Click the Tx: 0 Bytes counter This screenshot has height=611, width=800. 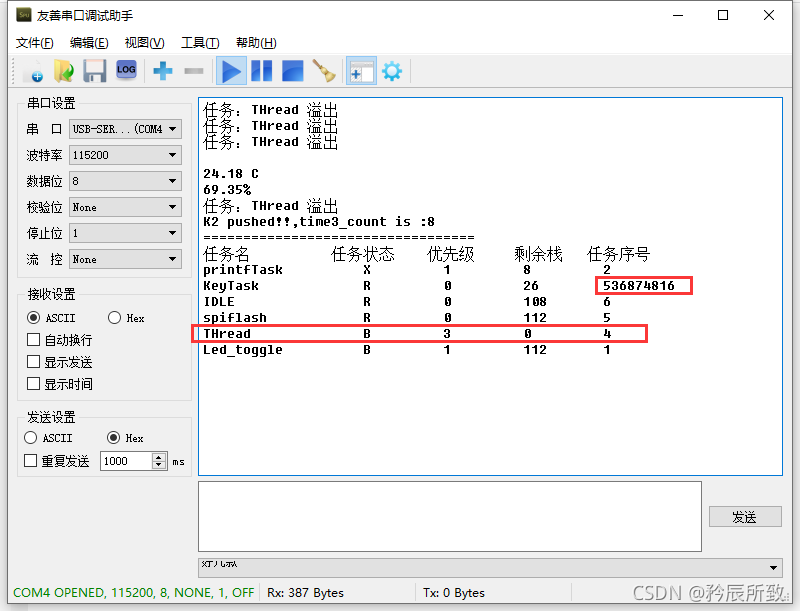point(454,593)
